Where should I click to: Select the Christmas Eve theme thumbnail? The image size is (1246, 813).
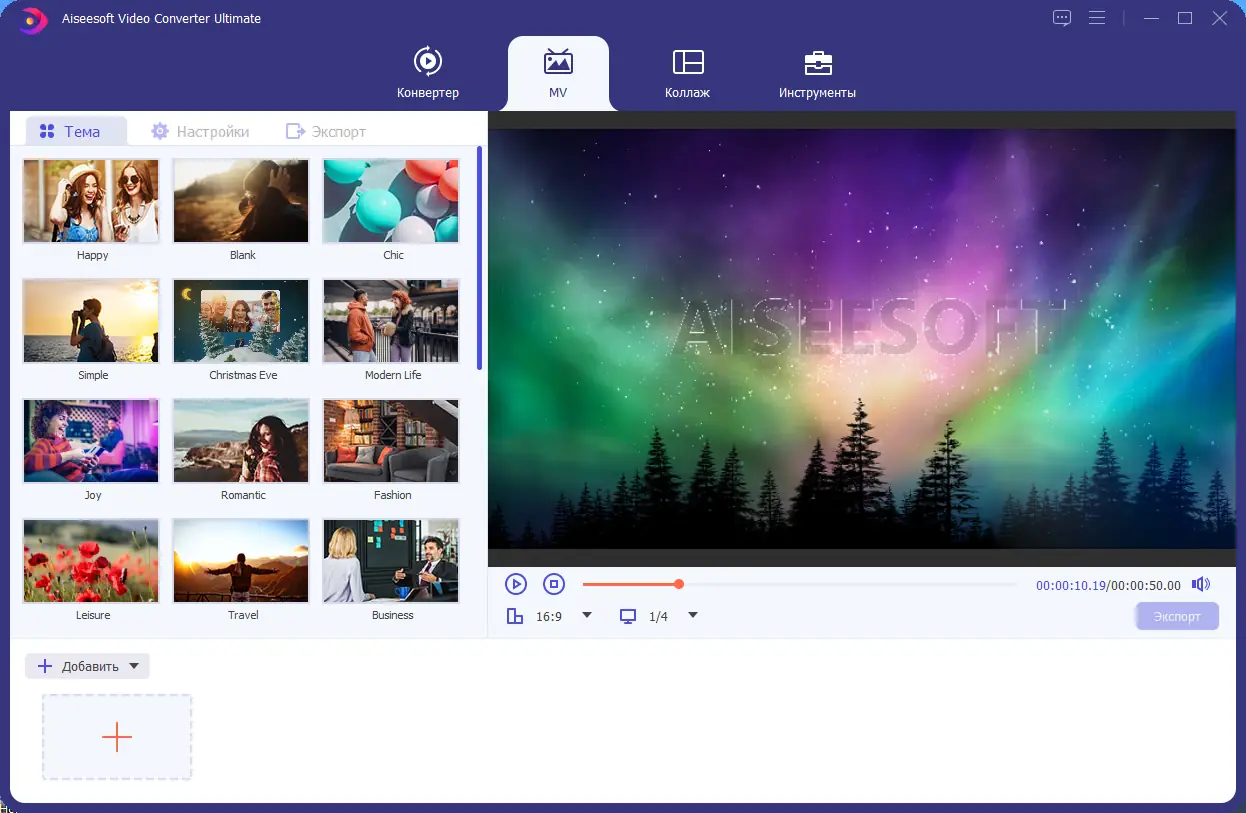click(241, 321)
